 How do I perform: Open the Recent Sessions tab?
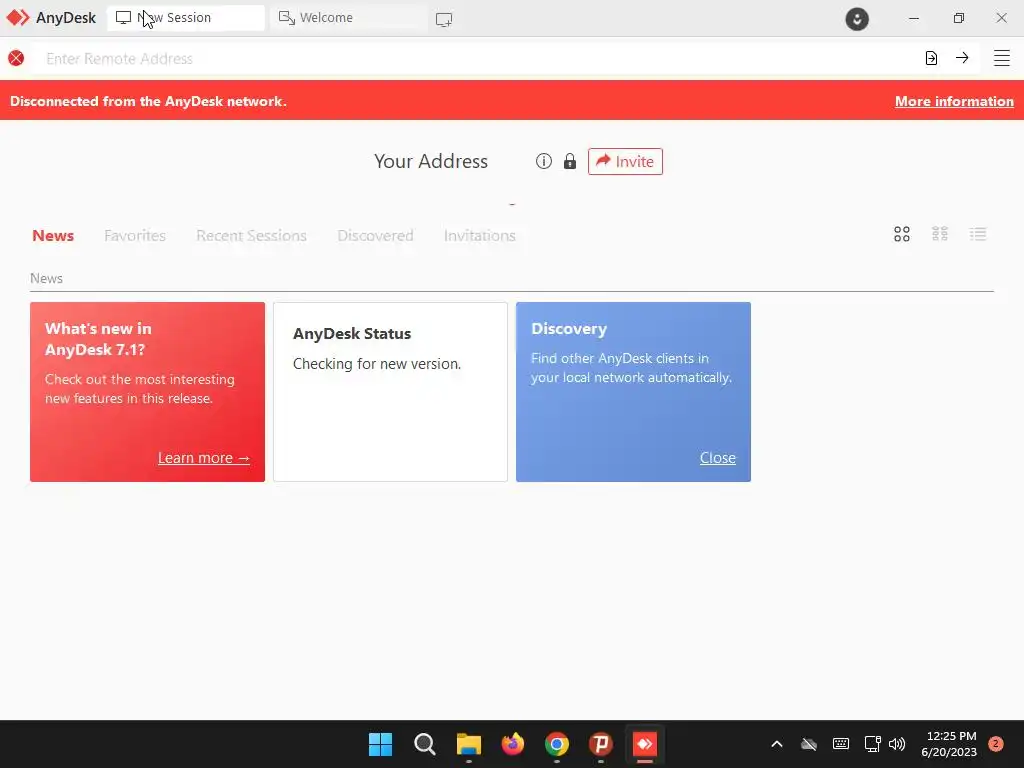tap(251, 235)
